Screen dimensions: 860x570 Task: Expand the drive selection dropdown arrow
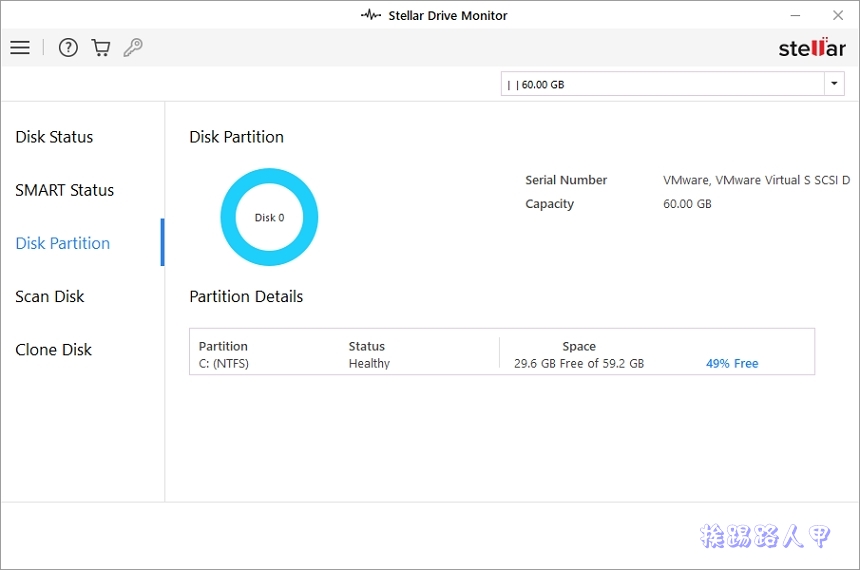[835, 84]
